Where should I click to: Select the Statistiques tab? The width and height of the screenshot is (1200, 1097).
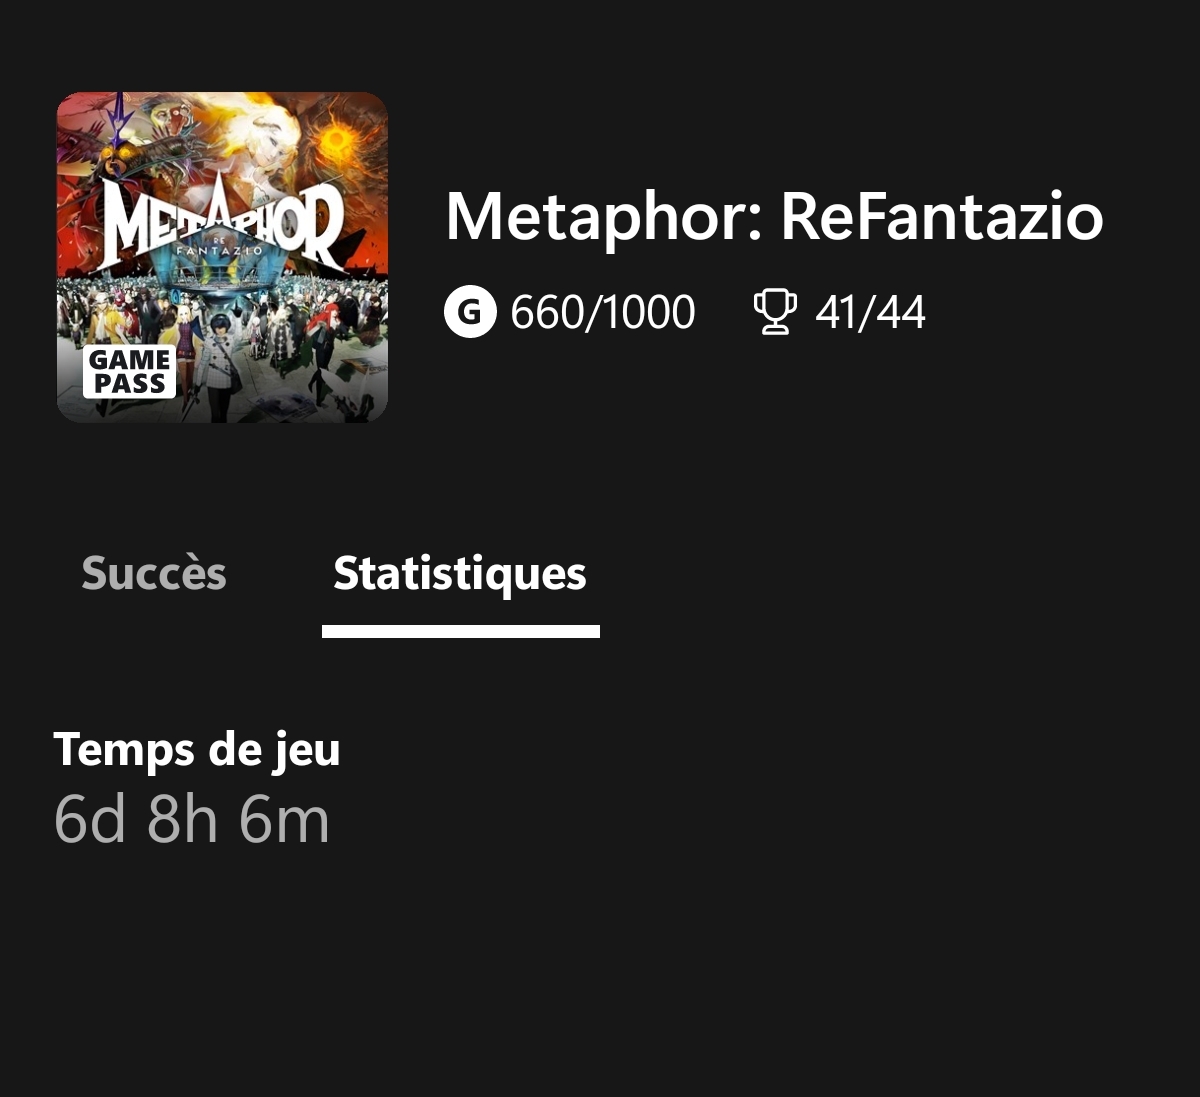tap(460, 574)
